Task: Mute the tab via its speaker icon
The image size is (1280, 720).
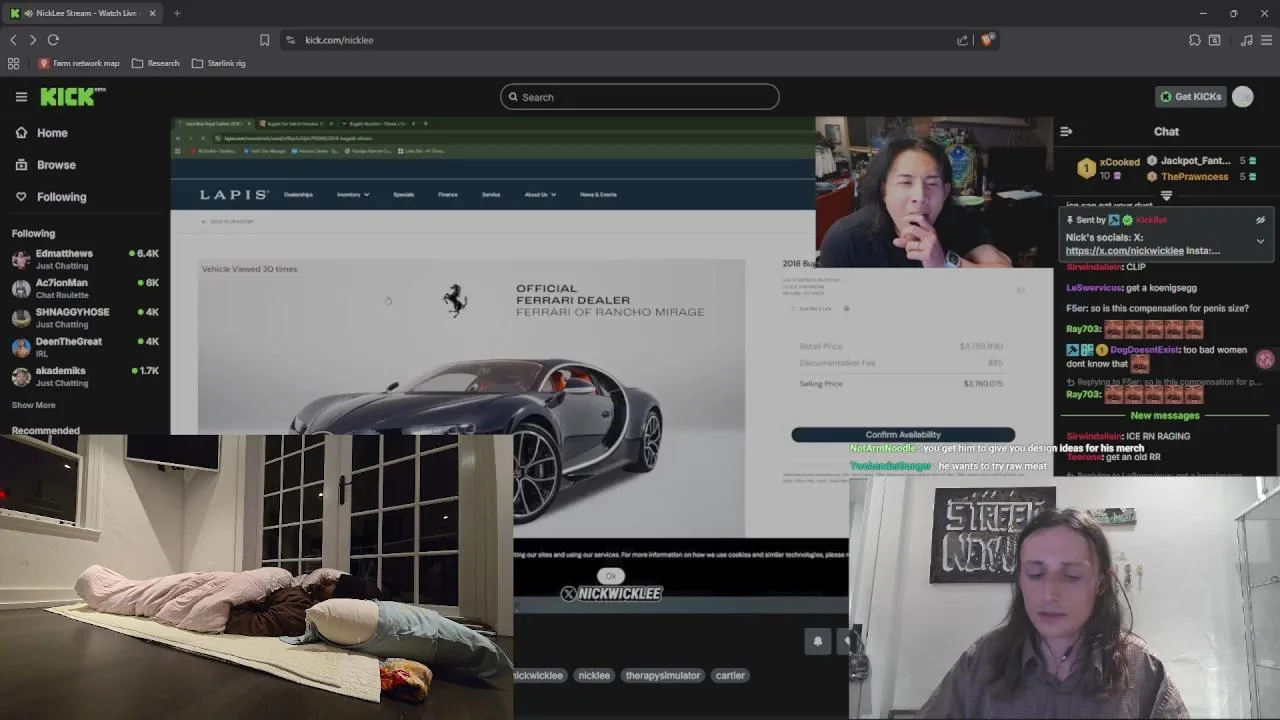Action: click(x=29, y=13)
